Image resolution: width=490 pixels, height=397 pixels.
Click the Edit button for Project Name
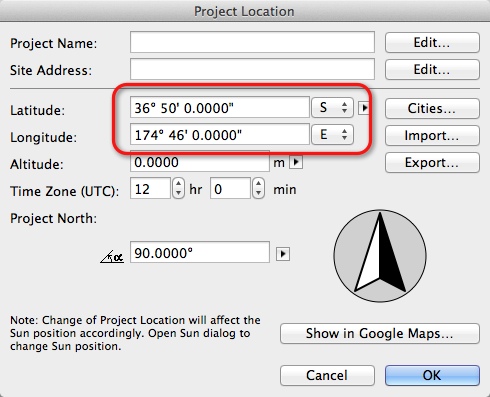pyautogui.click(x=432, y=43)
